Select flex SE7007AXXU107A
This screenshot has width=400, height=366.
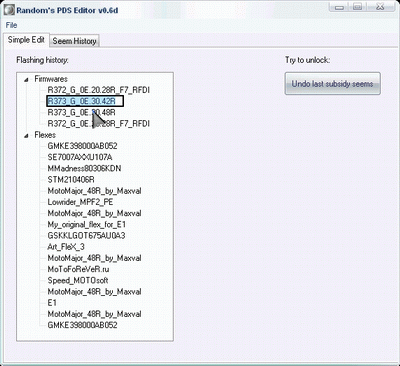tap(80, 157)
